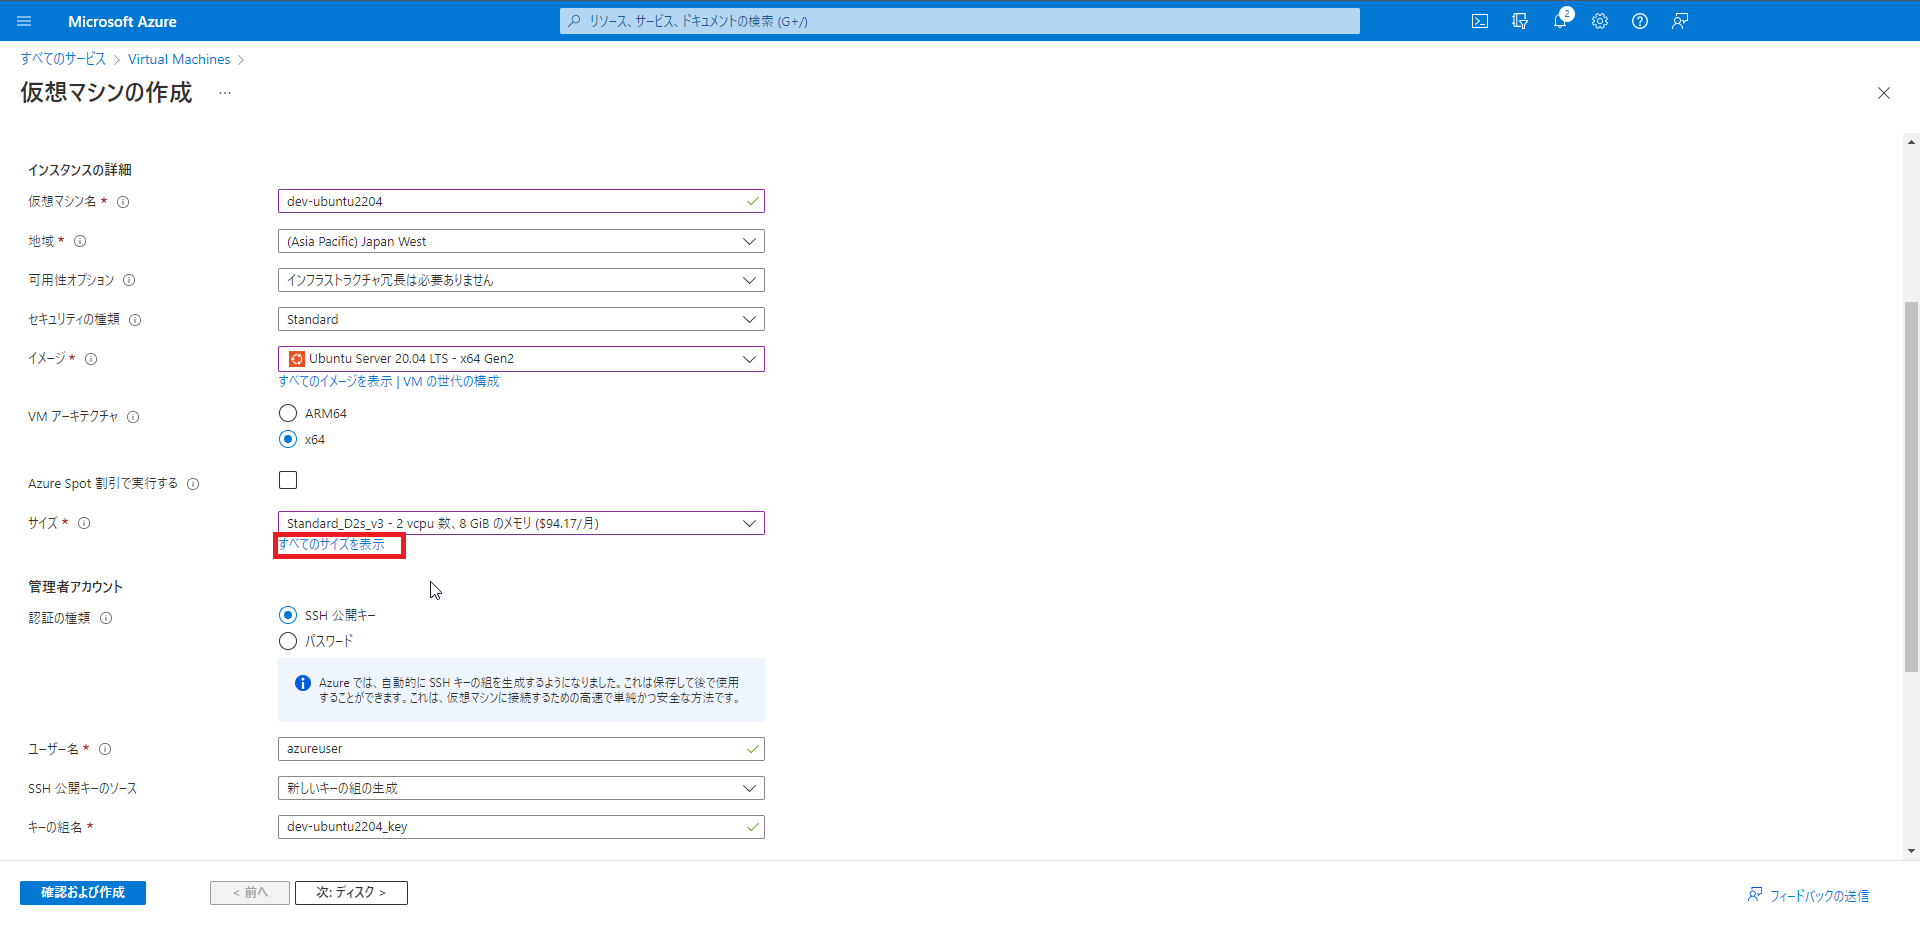Click the vertical scrollbar down arrow

[1911, 852]
